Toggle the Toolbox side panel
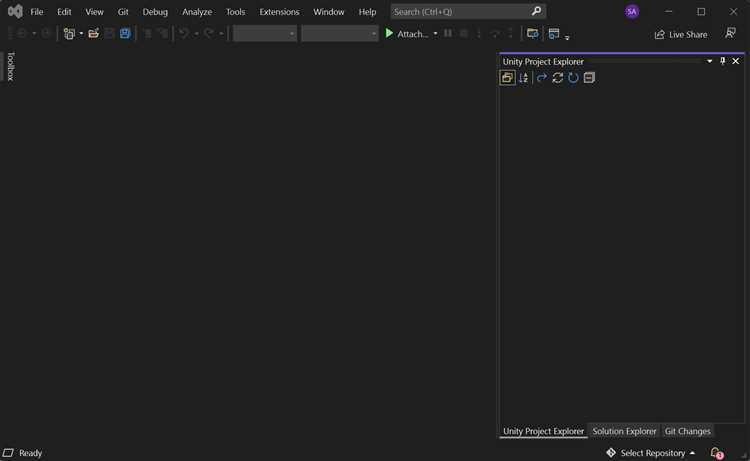The height and width of the screenshot is (461, 750). tap(10, 66)
